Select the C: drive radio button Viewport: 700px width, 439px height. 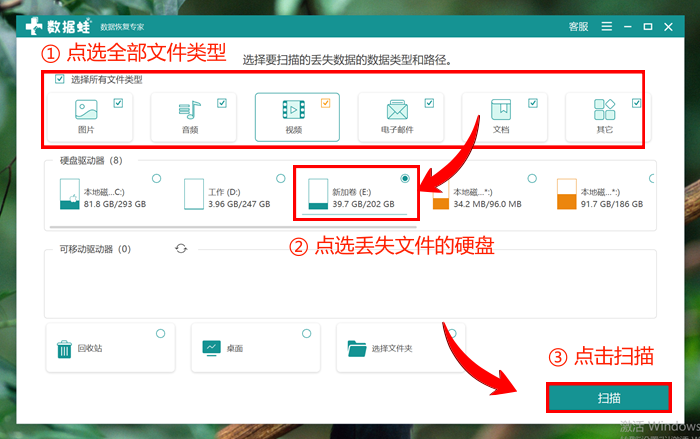[156, 178]
